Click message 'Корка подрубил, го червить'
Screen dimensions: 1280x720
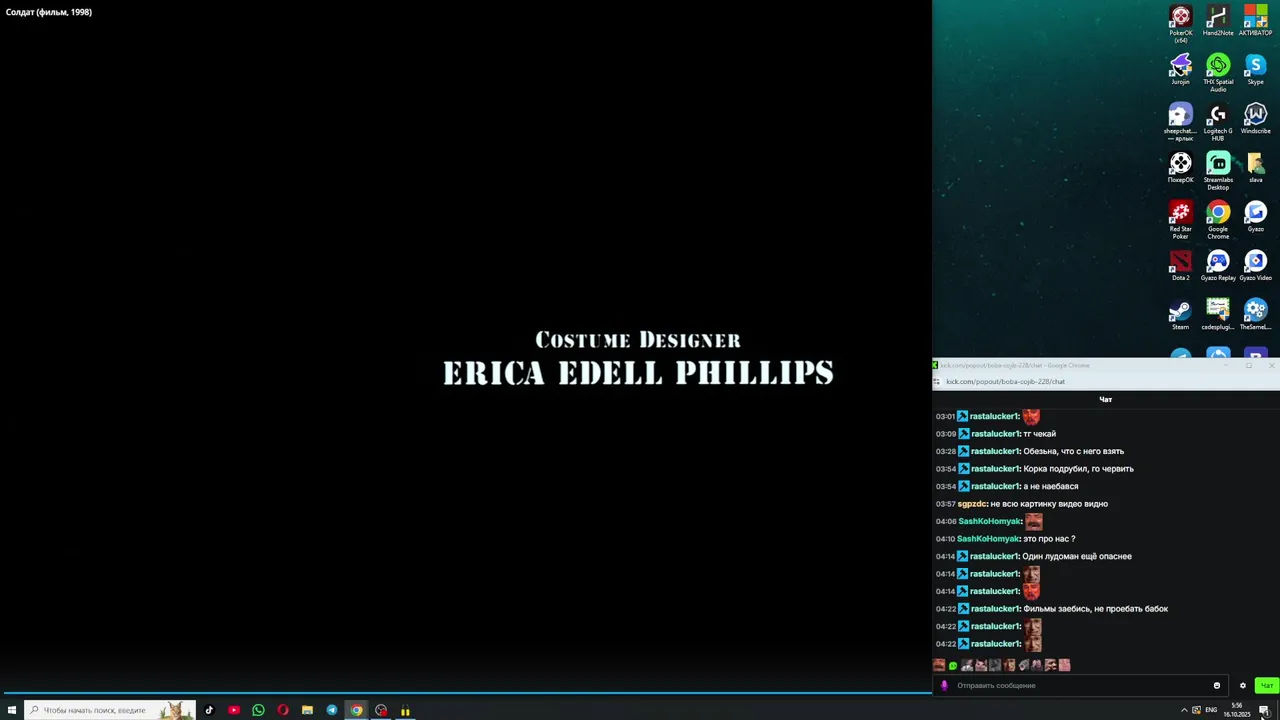click(x=1078, y=469)
